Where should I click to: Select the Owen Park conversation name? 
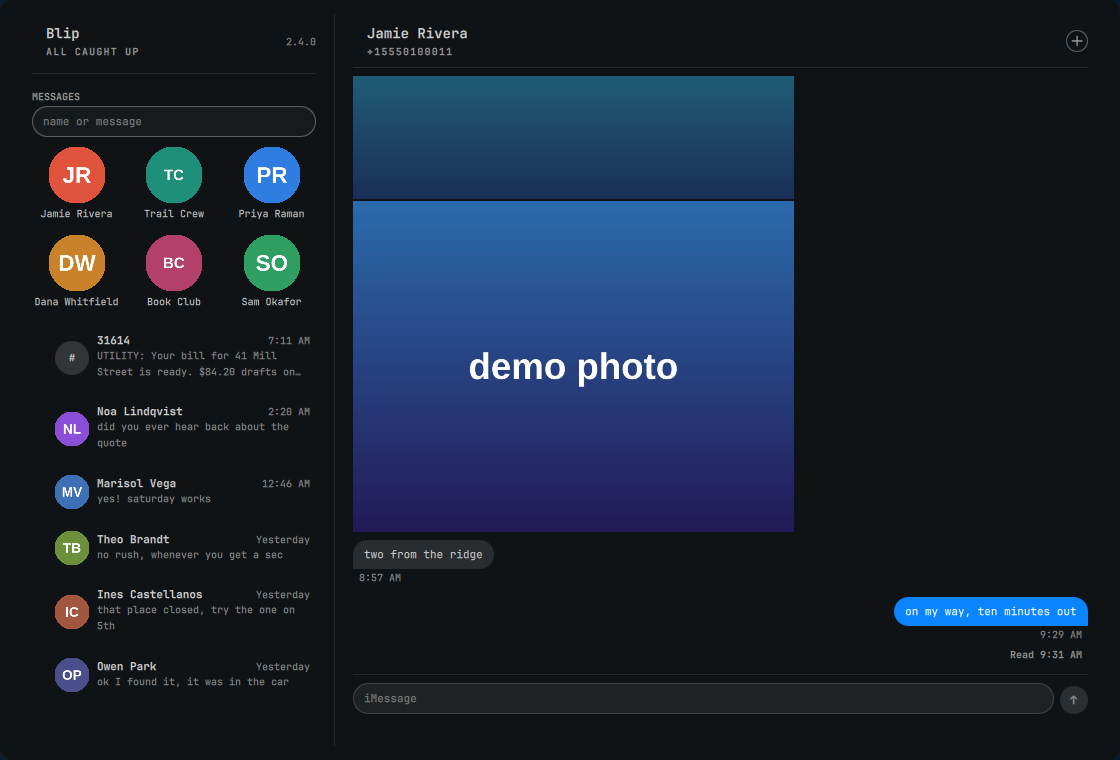tap(126, 666)
